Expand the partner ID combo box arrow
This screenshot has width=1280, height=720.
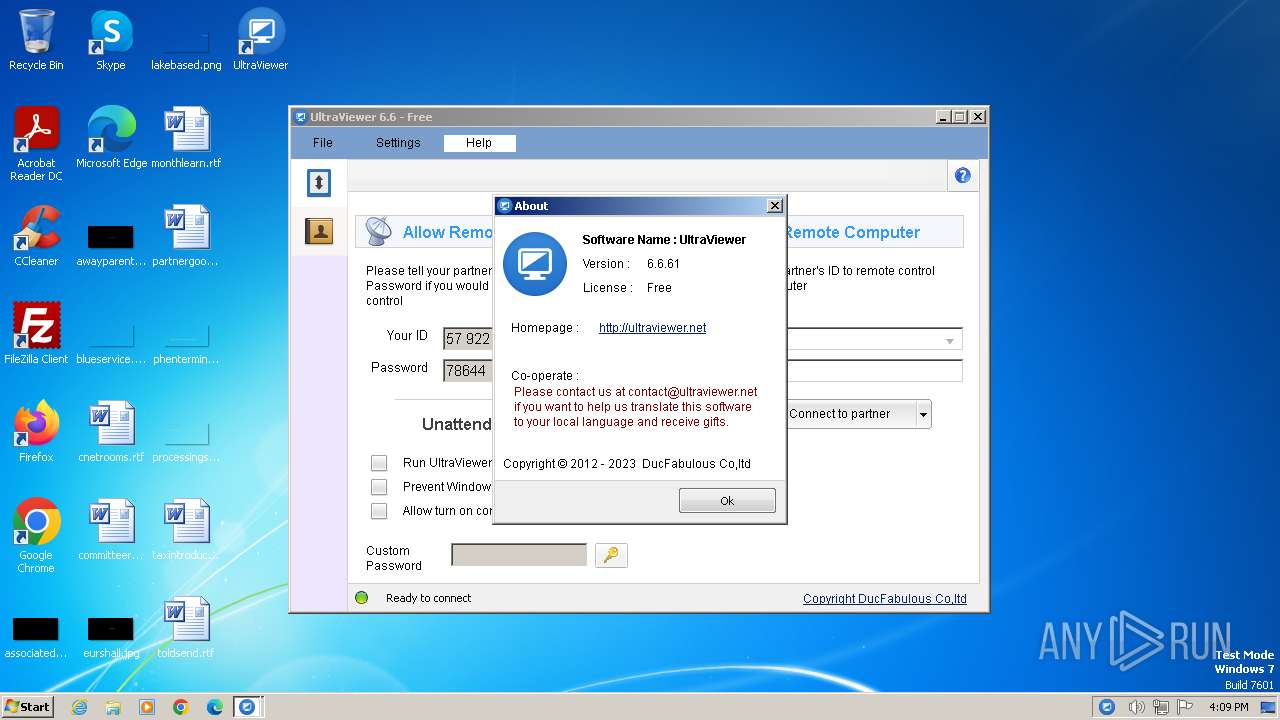[x=950, y=341]
